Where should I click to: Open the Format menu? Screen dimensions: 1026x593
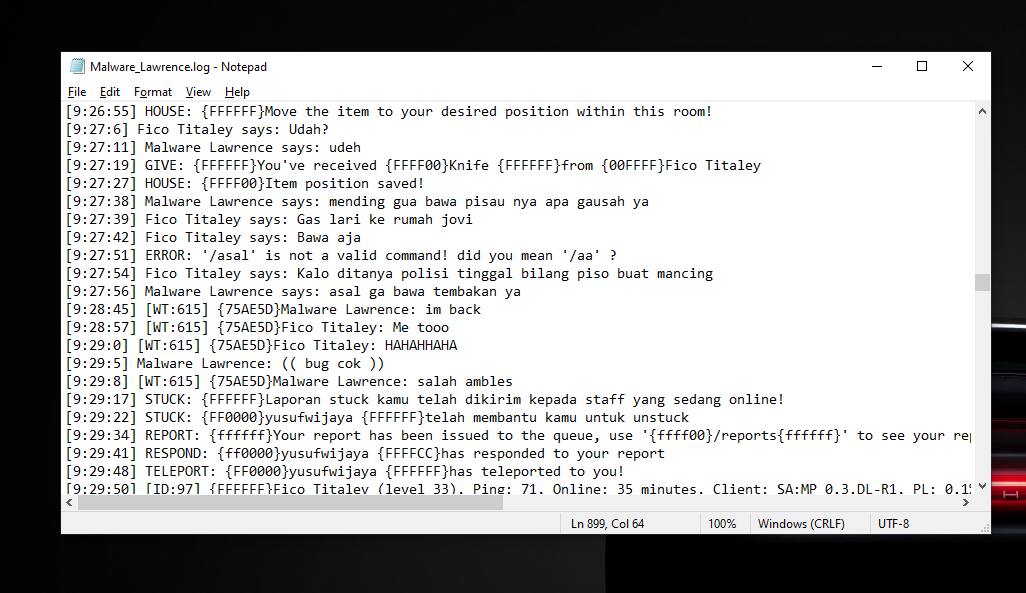[x=152, y=92]
